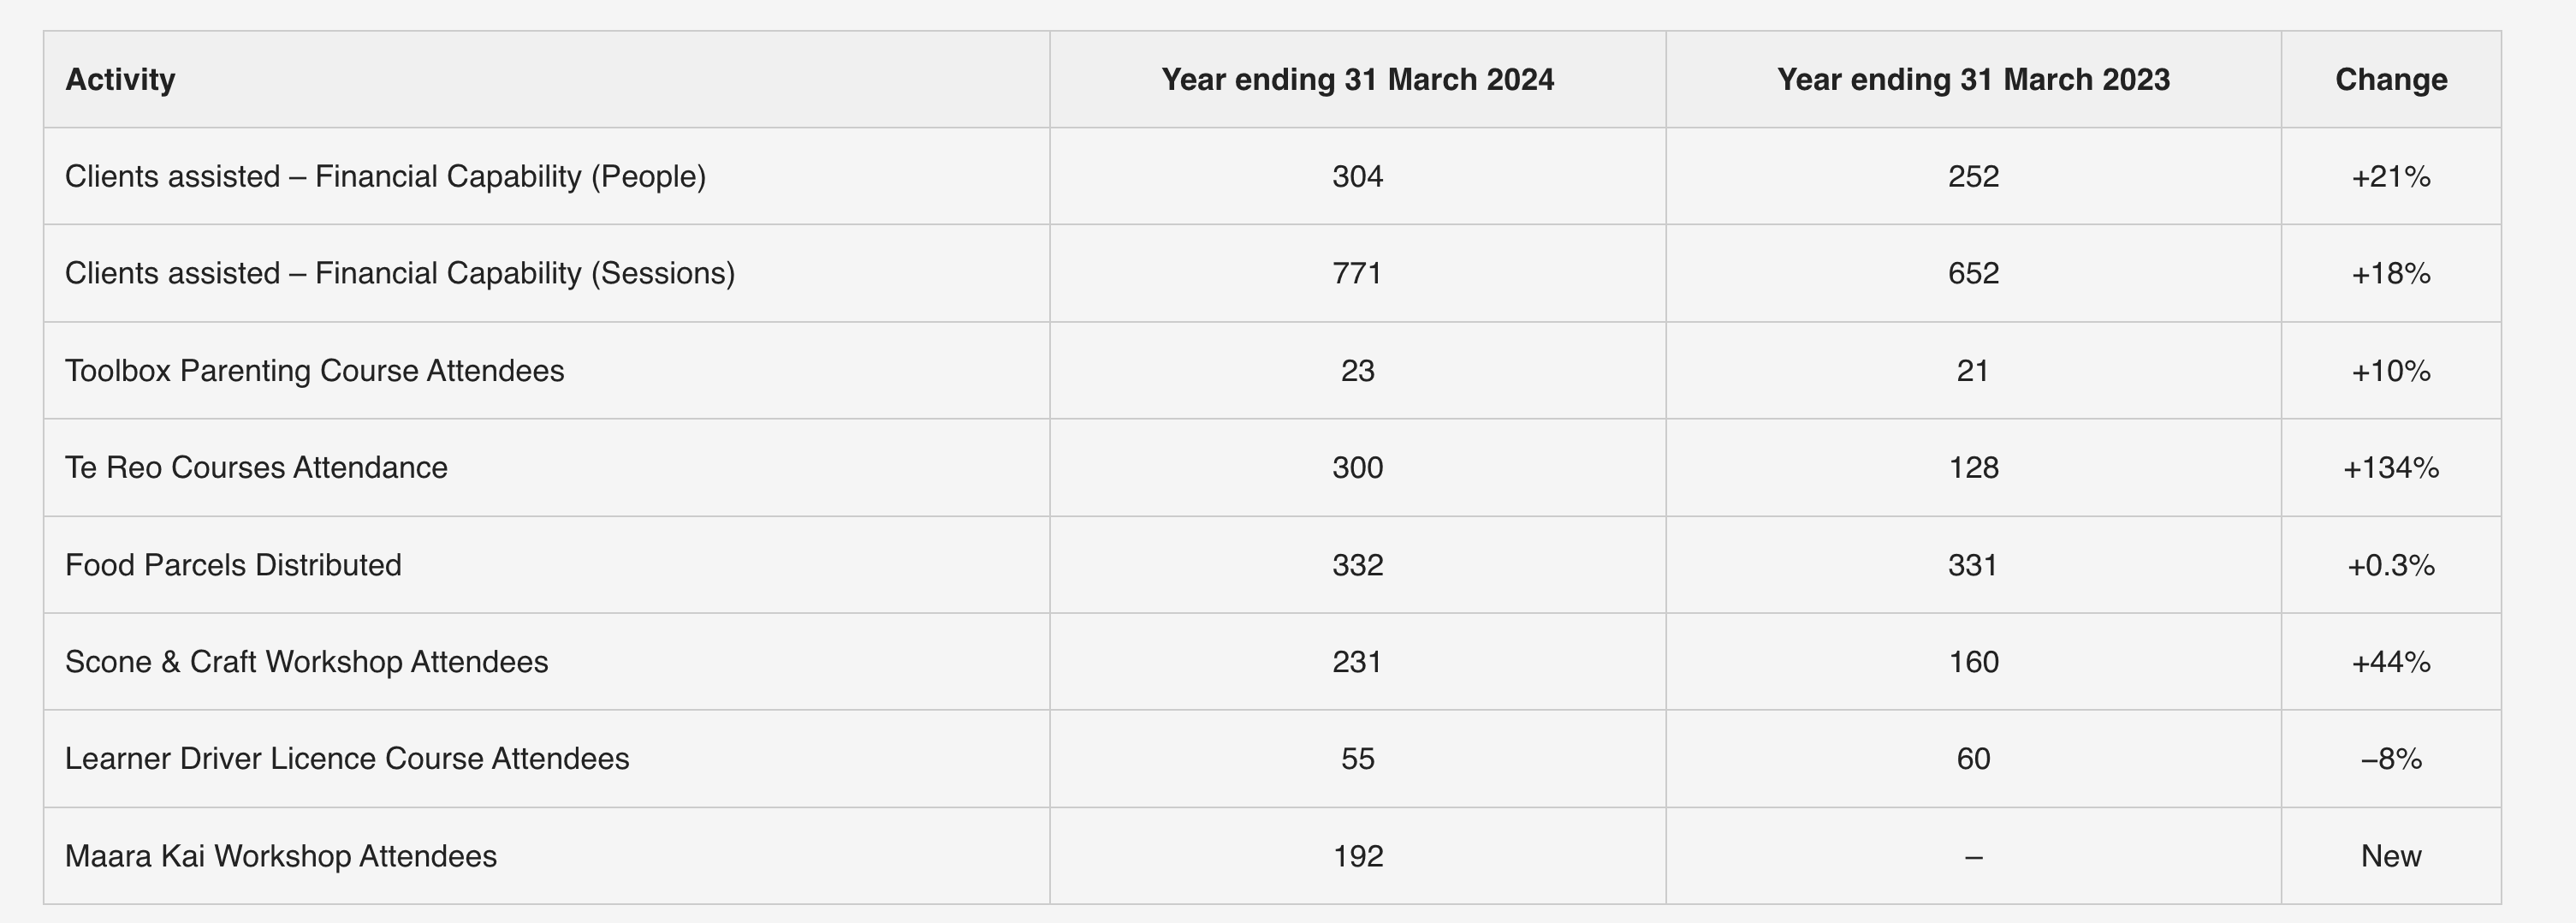Click Clients assisted Financial Capability (Sessions) label
Viewport: 2576px width, 923px height.
click(400, 274)
